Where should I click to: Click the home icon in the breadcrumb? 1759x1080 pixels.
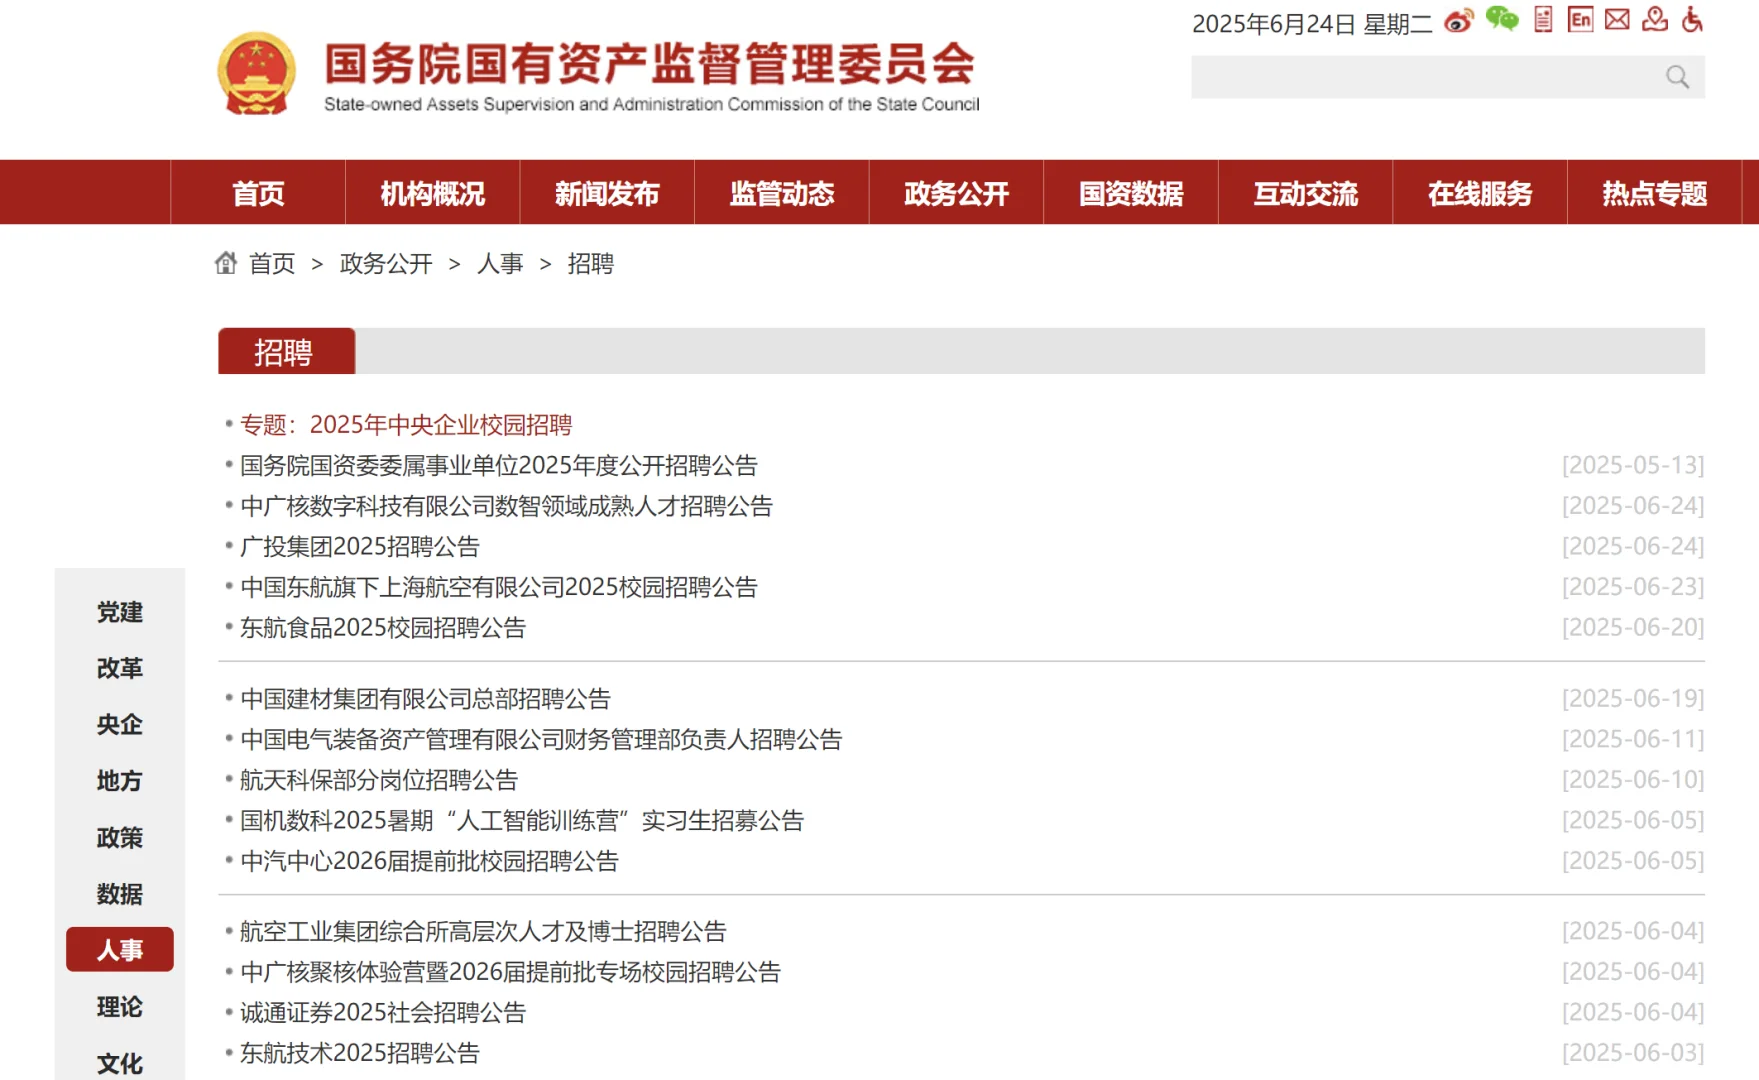coord(226,263)
